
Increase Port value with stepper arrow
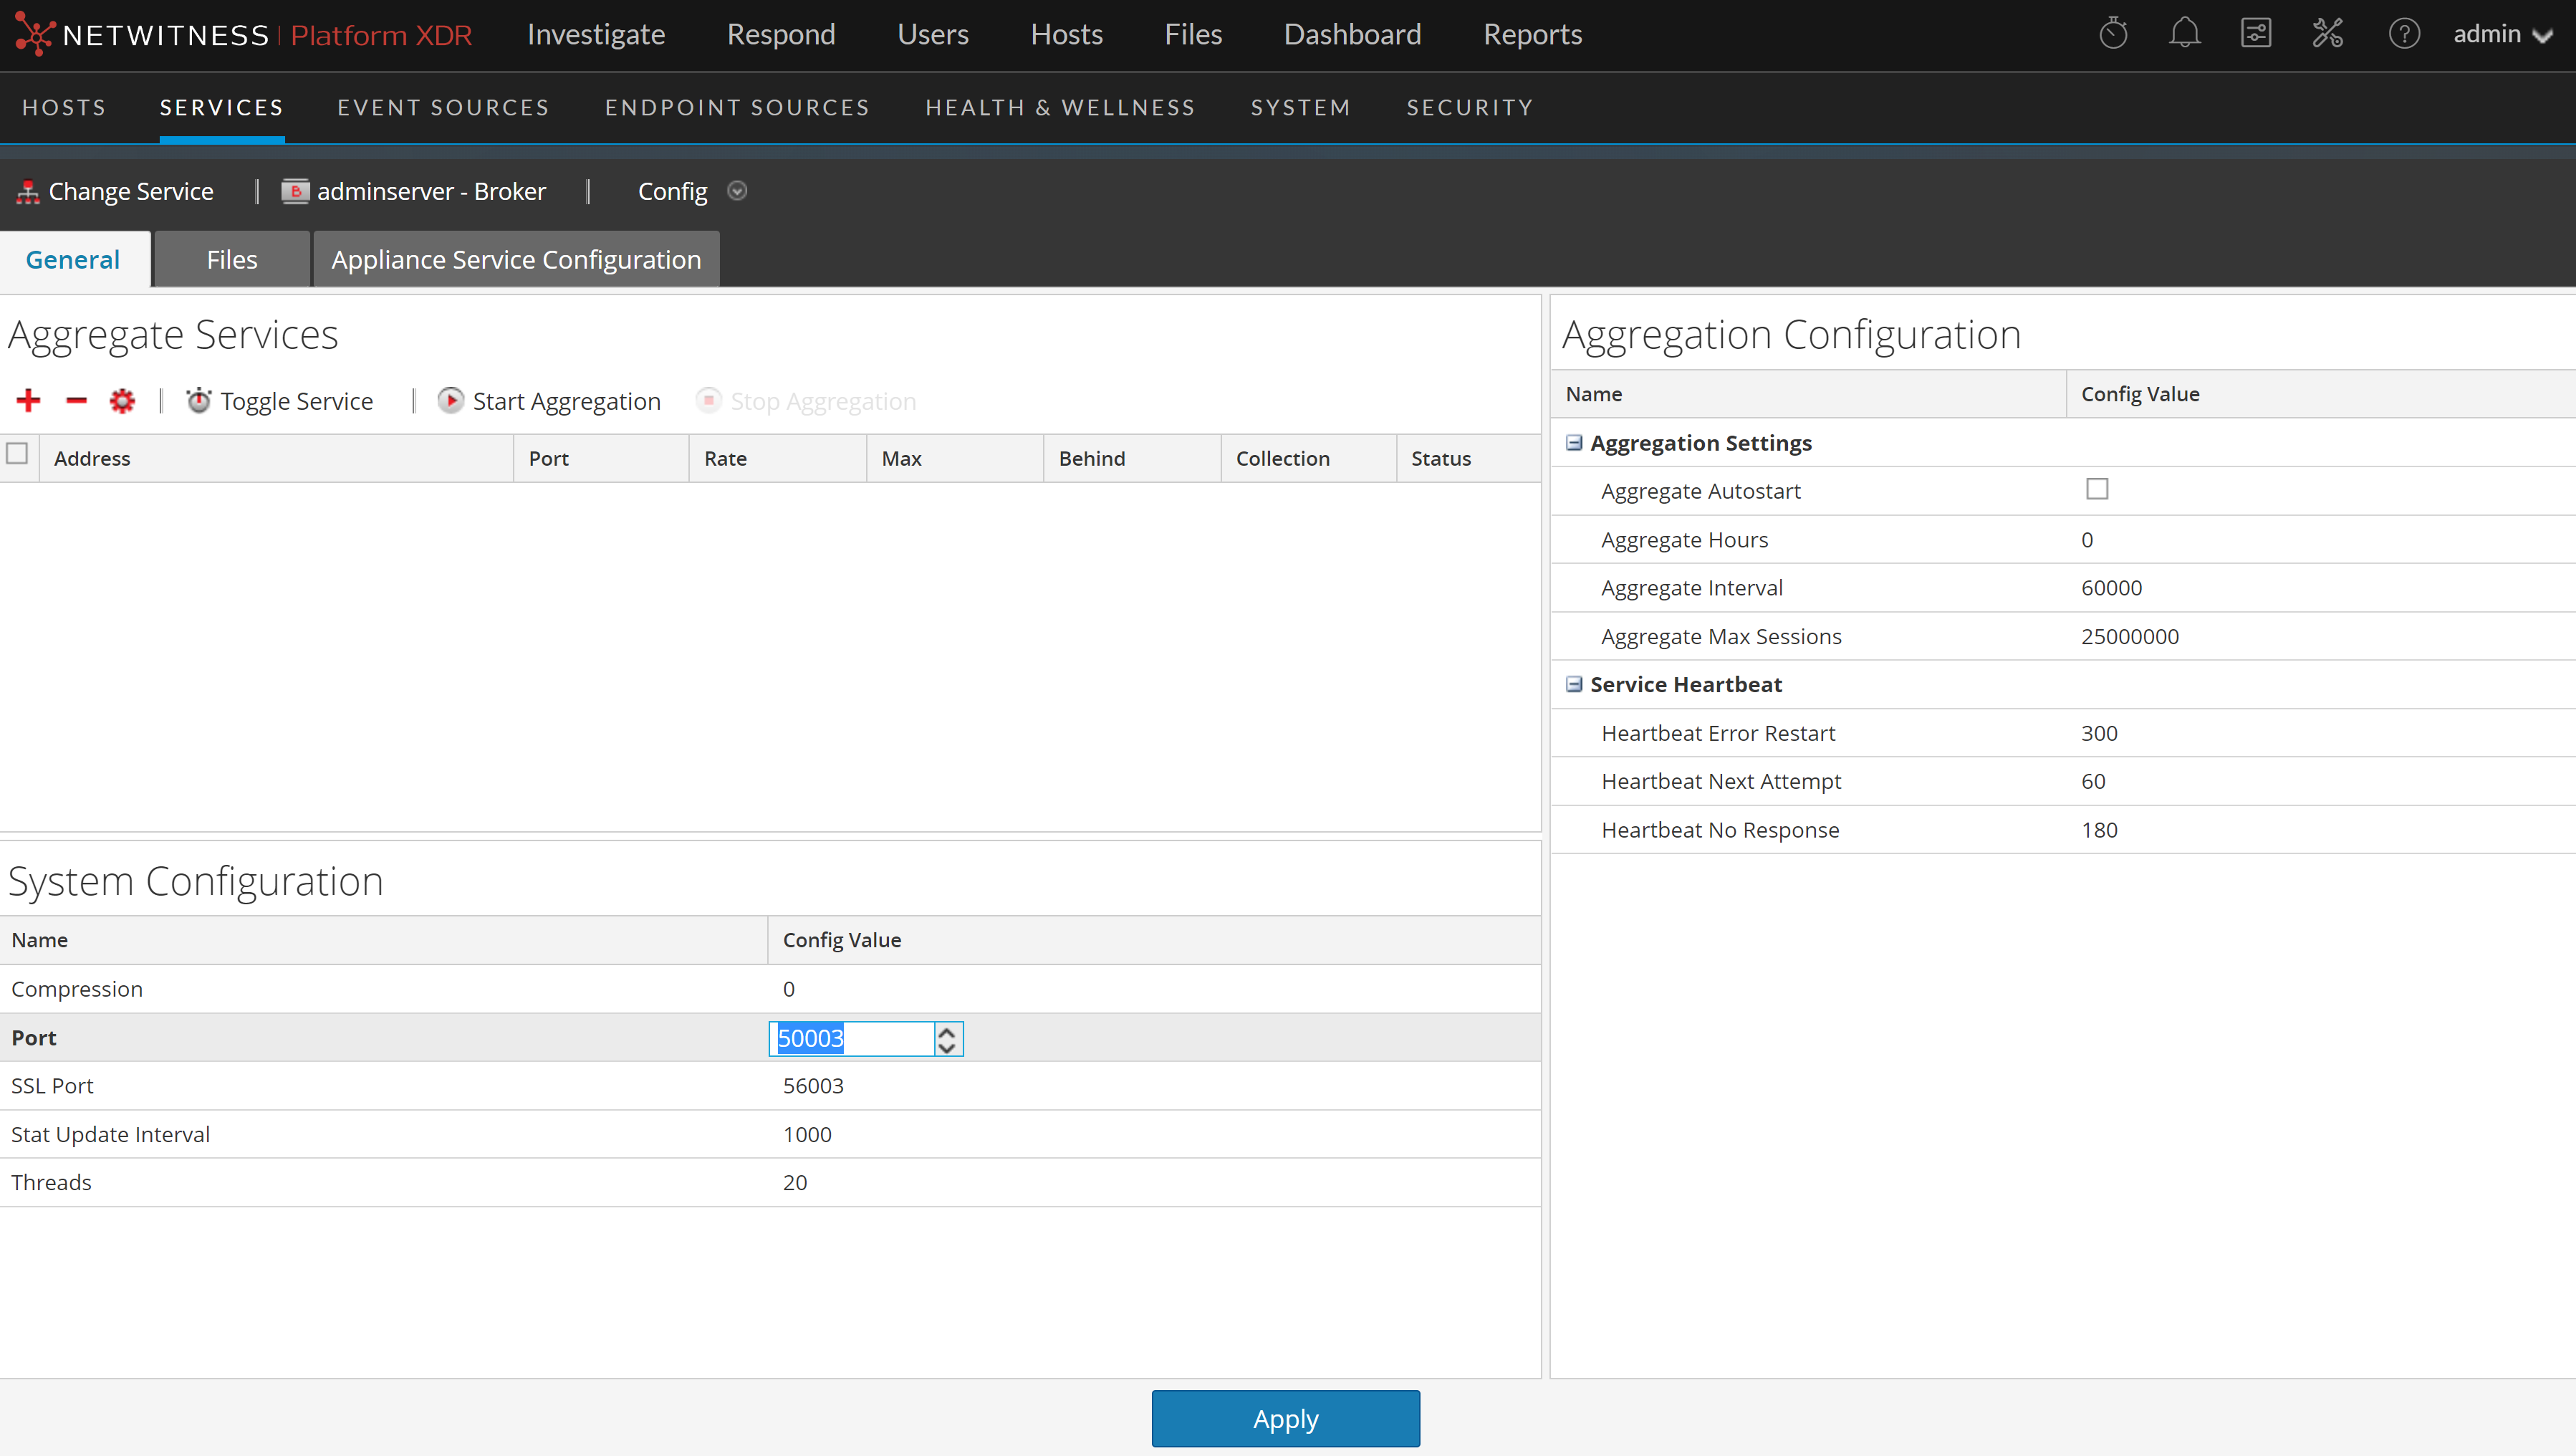(946, 1031)
